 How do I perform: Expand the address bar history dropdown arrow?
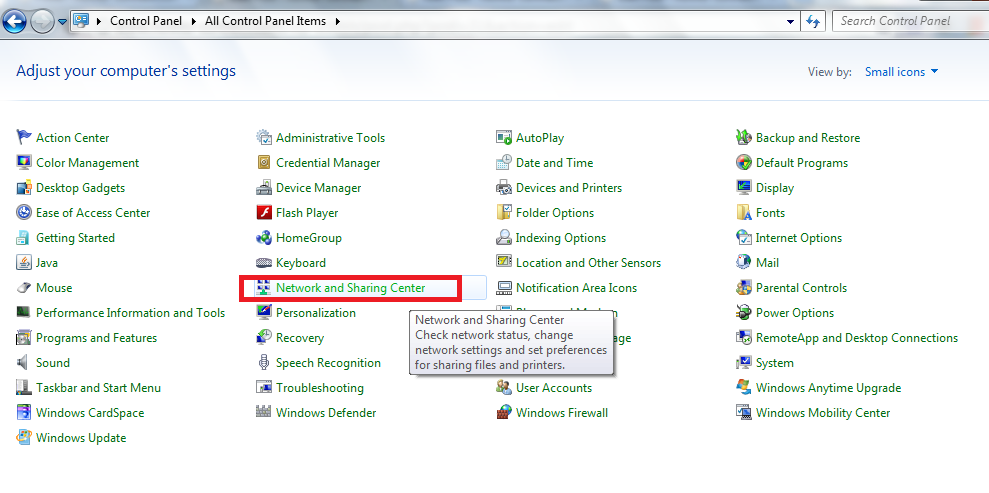tap(791, 21)
